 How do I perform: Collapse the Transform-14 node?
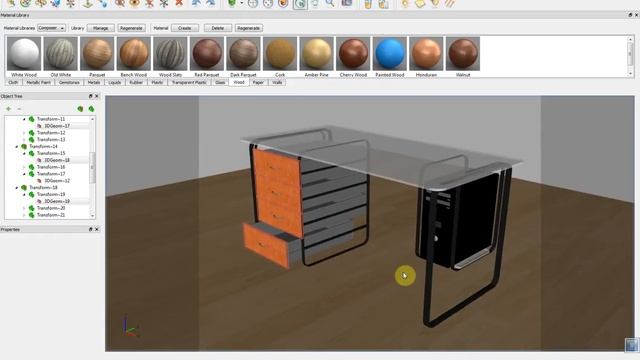tap(17, 147)
